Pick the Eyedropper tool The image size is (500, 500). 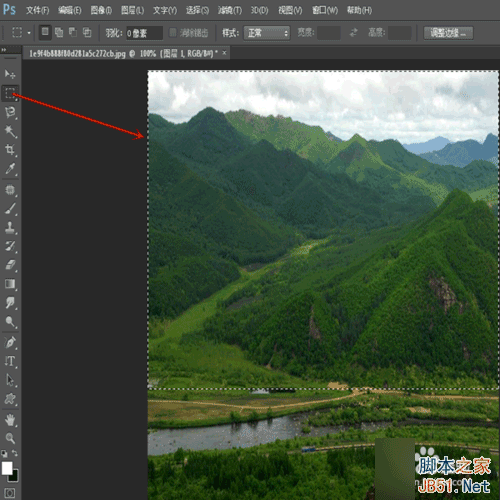(x=10, y=169)
